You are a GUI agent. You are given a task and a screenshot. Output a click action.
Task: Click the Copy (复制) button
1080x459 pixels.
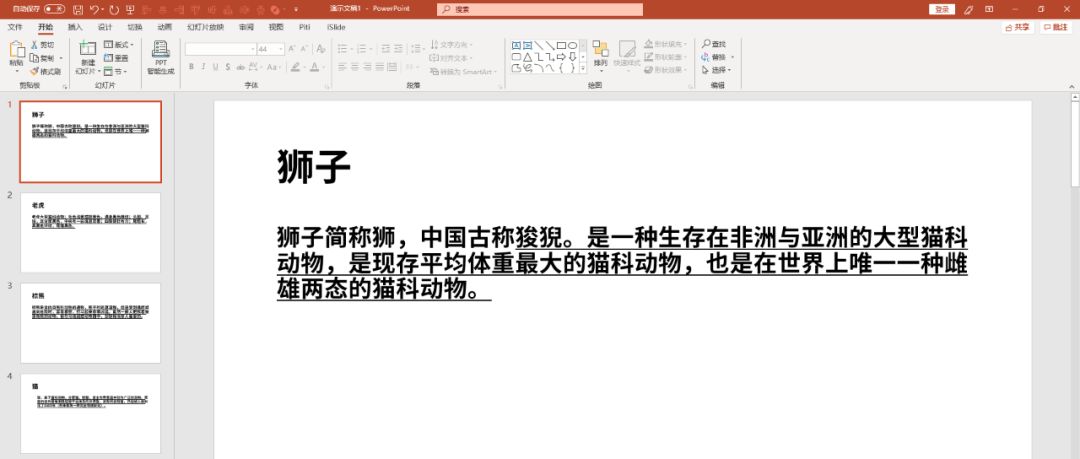click(43, 58)
